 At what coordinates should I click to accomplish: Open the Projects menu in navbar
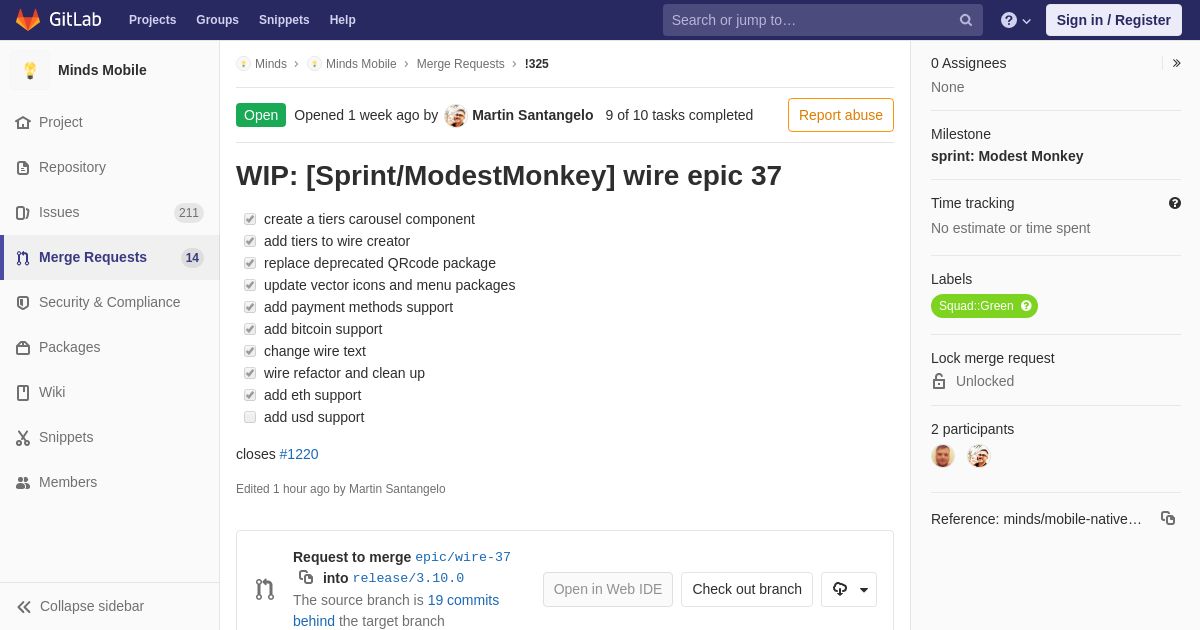click(152, 20)
